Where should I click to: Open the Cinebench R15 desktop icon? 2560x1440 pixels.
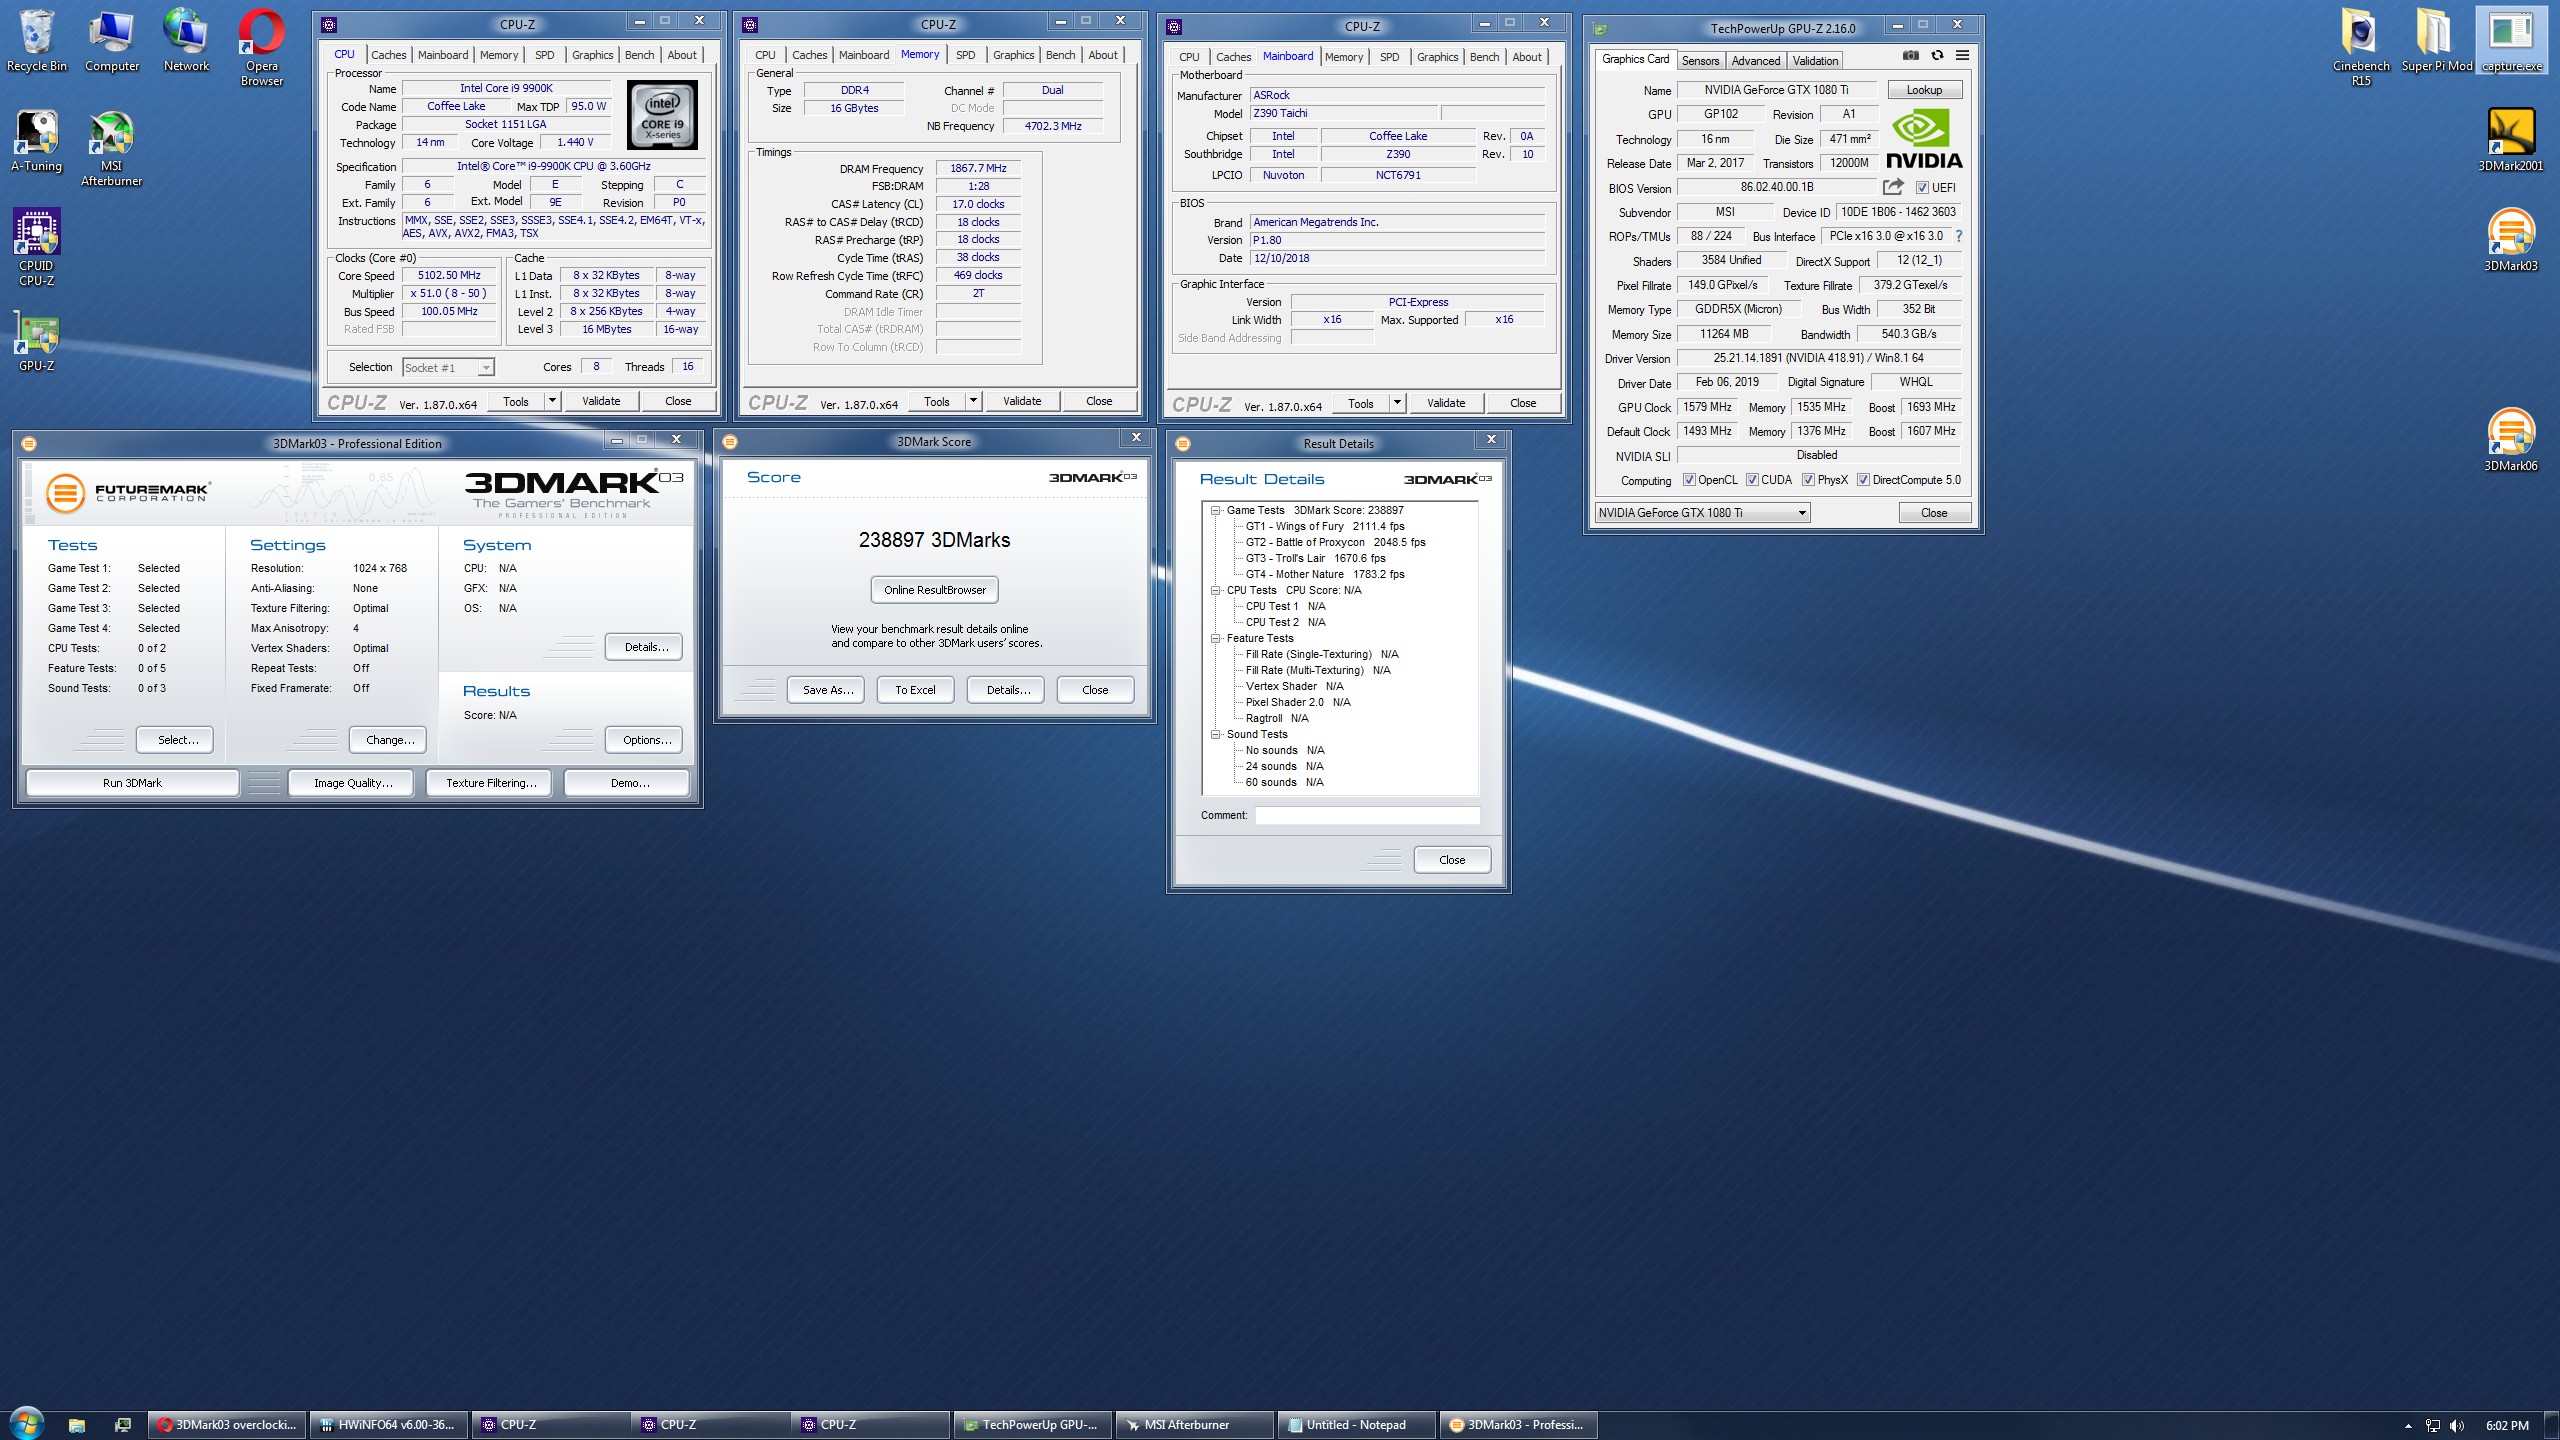tap(2361, 48)
